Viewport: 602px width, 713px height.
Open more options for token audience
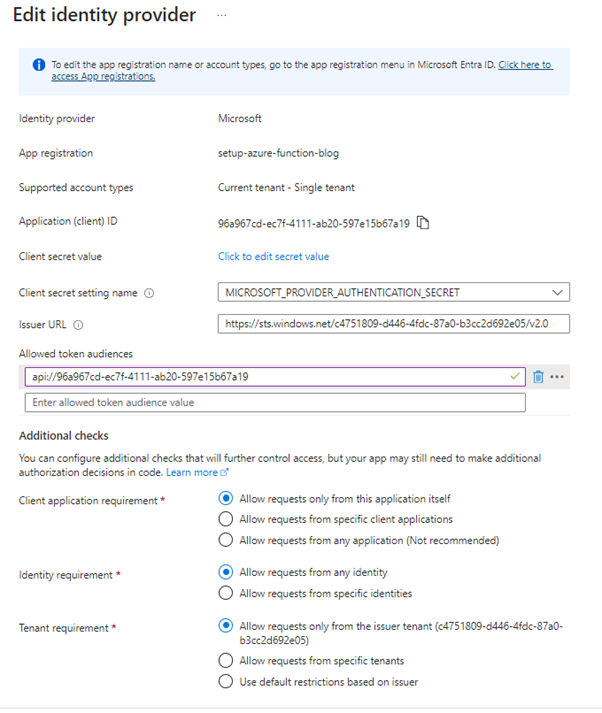pos(558,377)
